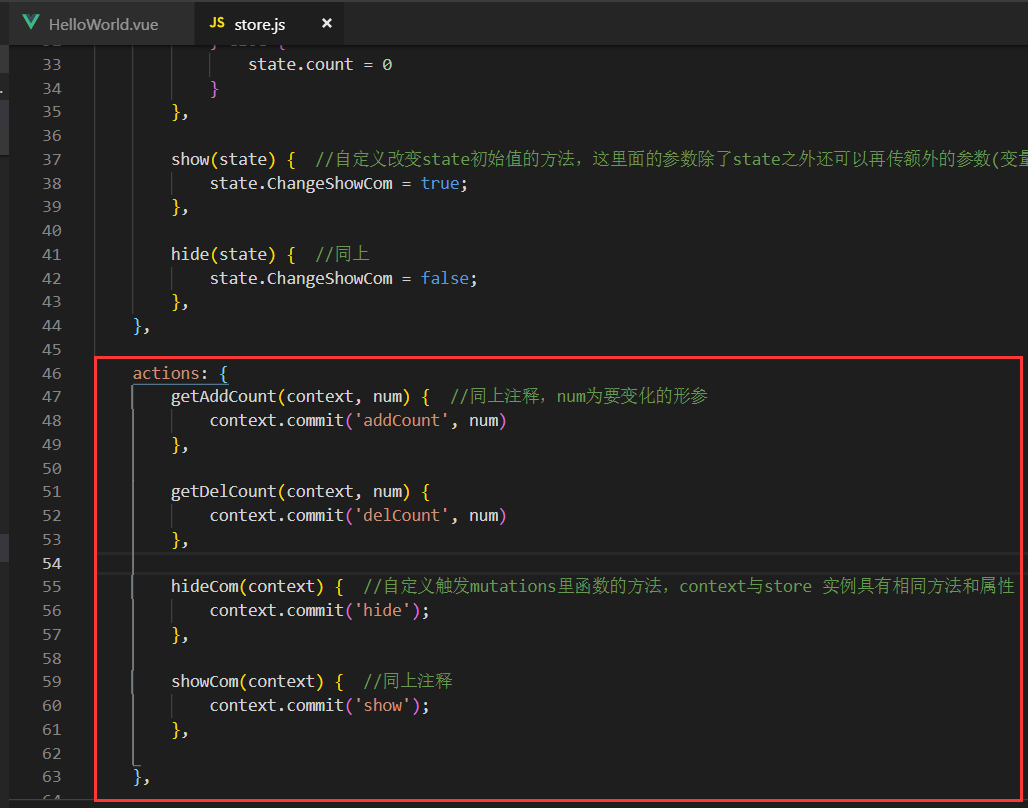Select line number 63 in gutter
The width and height of the screenshot is (1028, 808).
(52, 777)
